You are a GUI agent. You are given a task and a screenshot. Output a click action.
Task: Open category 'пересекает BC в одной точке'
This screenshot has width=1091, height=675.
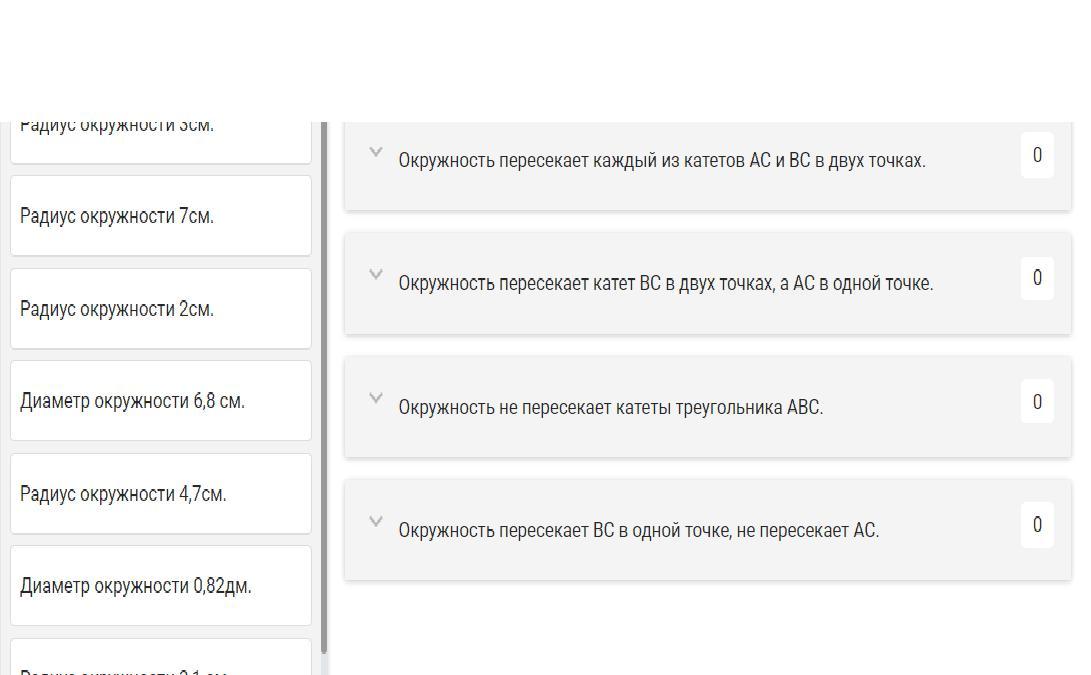point(638,531)
